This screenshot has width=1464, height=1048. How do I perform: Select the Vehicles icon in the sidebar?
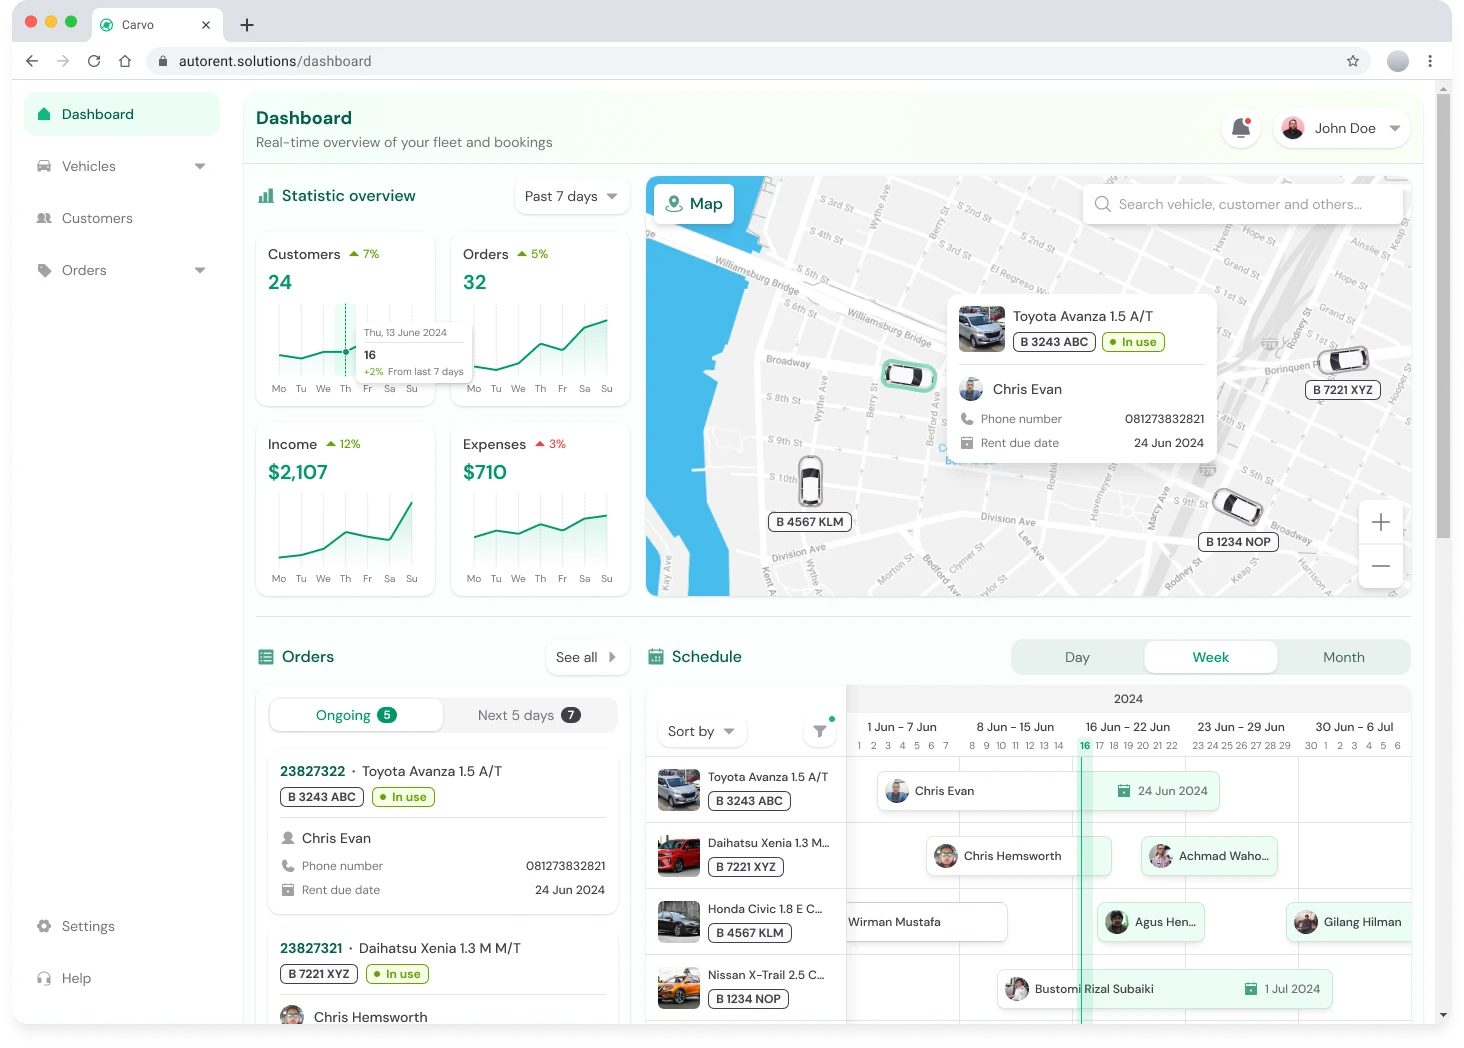[44, 166]
